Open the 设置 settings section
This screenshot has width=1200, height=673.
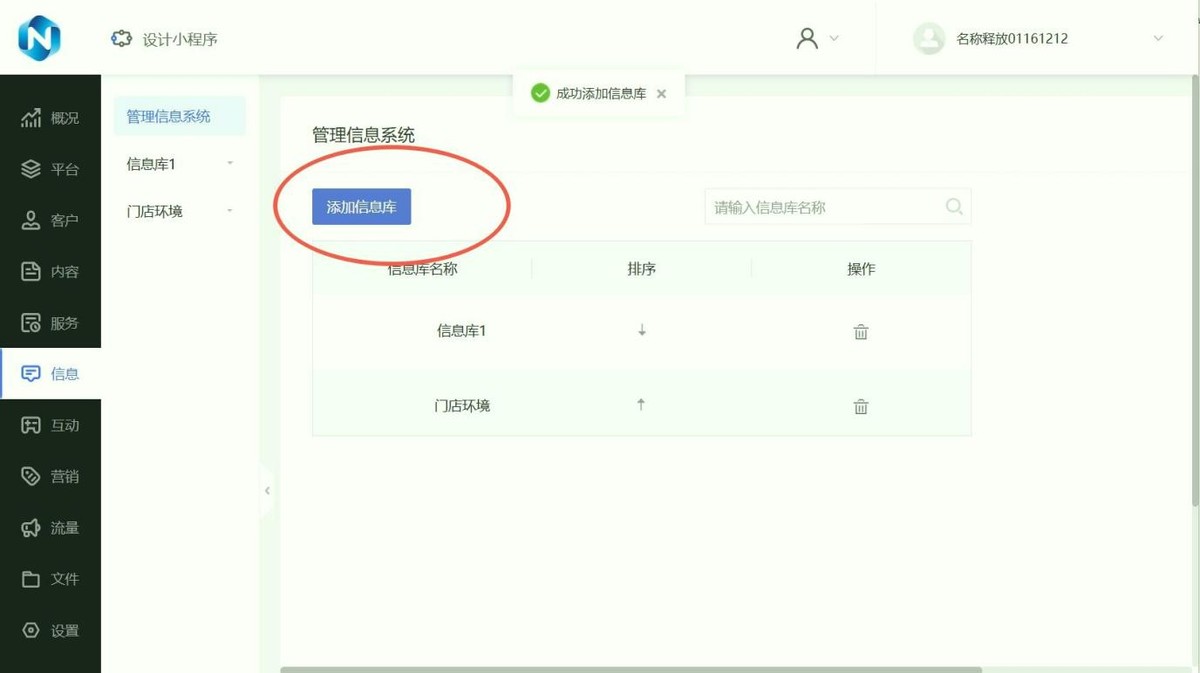tap(50, 630)
